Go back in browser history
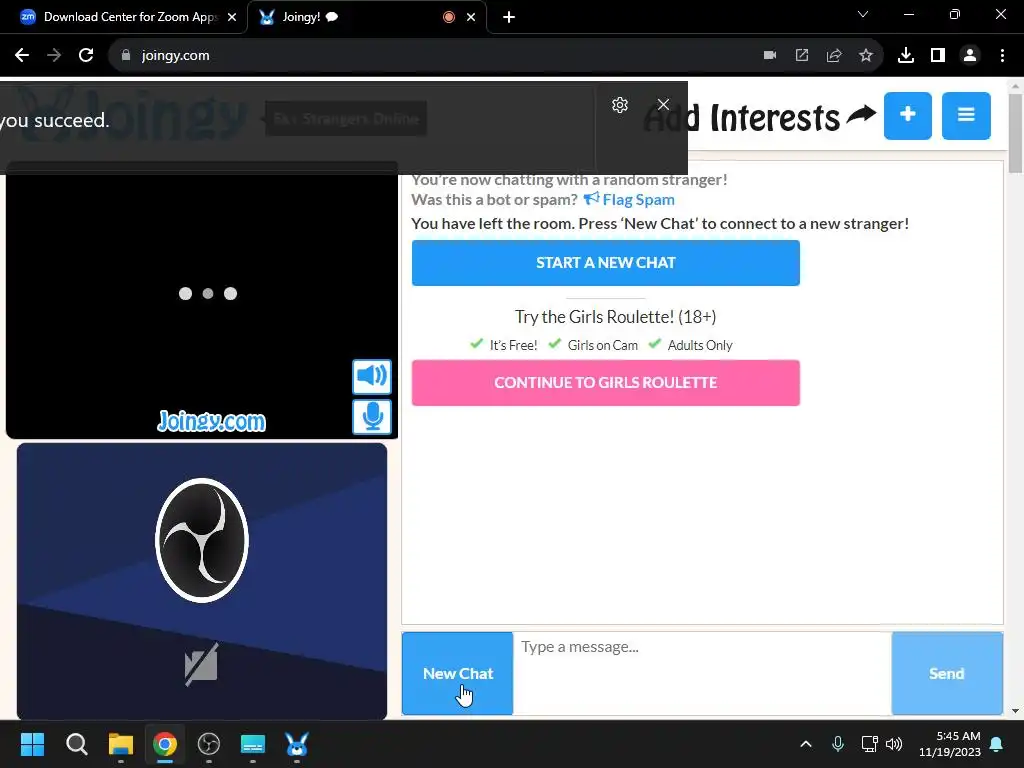The image size is (1024, 768). pos(22,56)
